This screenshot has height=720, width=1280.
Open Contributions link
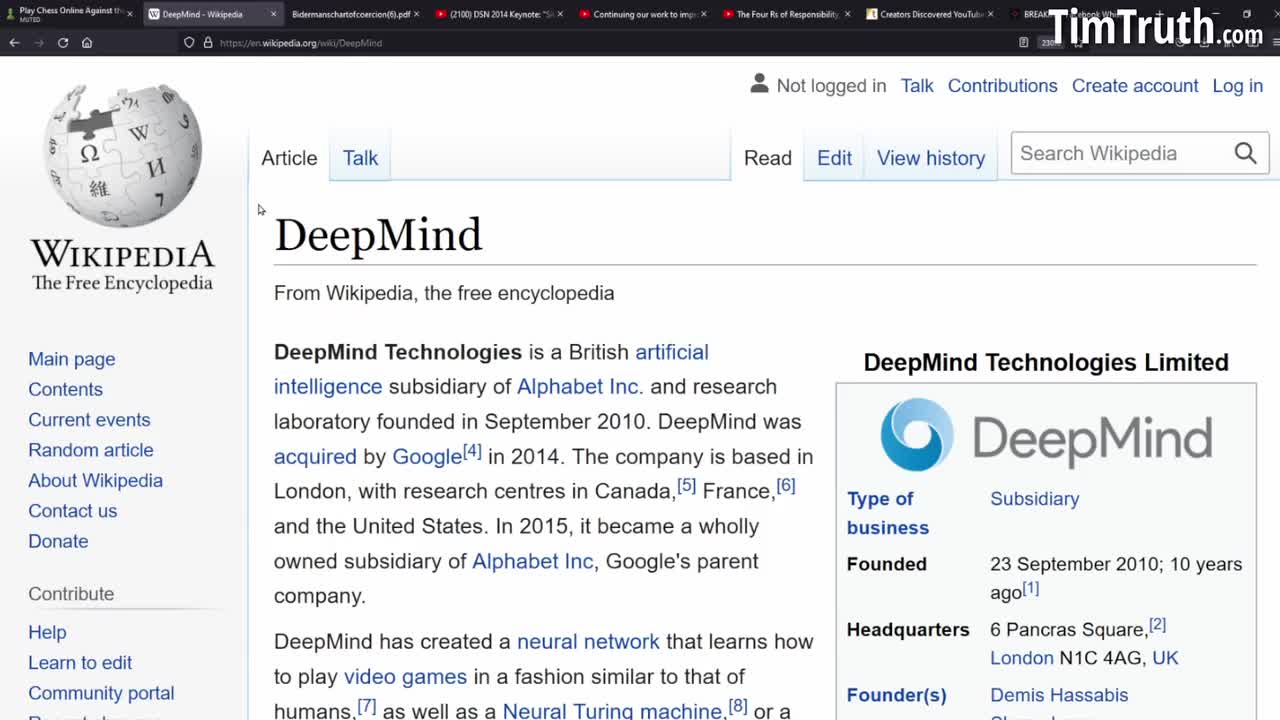coord(1002,86)
